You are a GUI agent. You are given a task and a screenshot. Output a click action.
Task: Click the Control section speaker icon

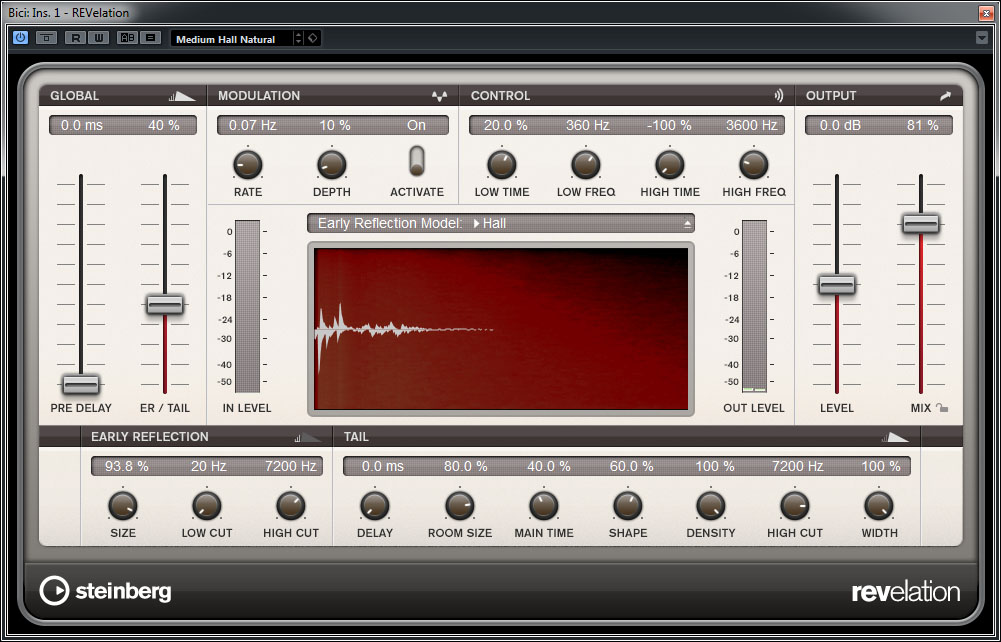(x=778, y=96)
